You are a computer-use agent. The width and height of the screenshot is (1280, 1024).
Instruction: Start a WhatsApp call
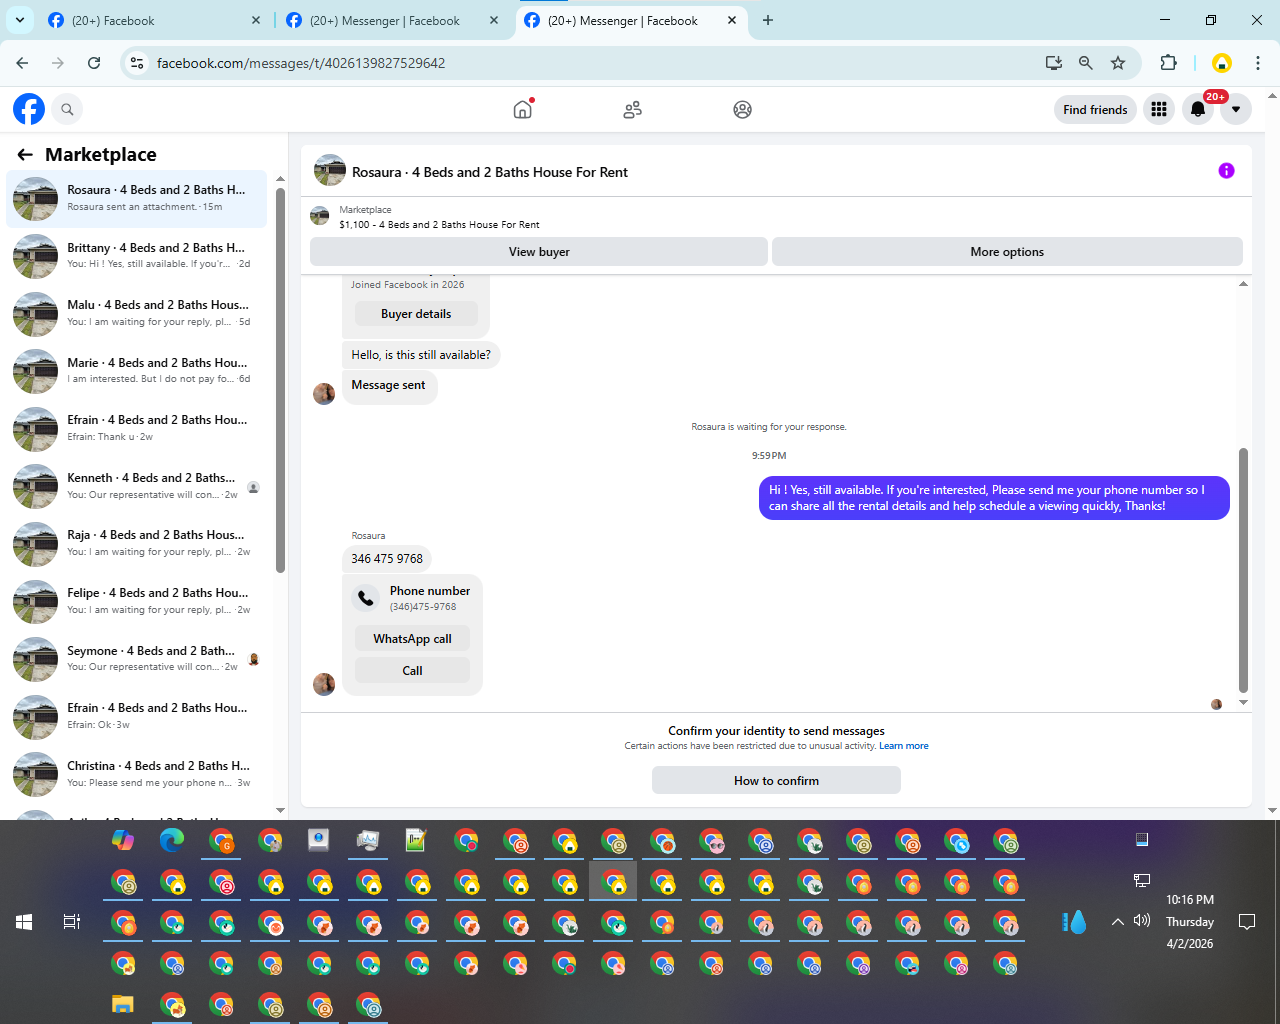[x=412, y=639]
